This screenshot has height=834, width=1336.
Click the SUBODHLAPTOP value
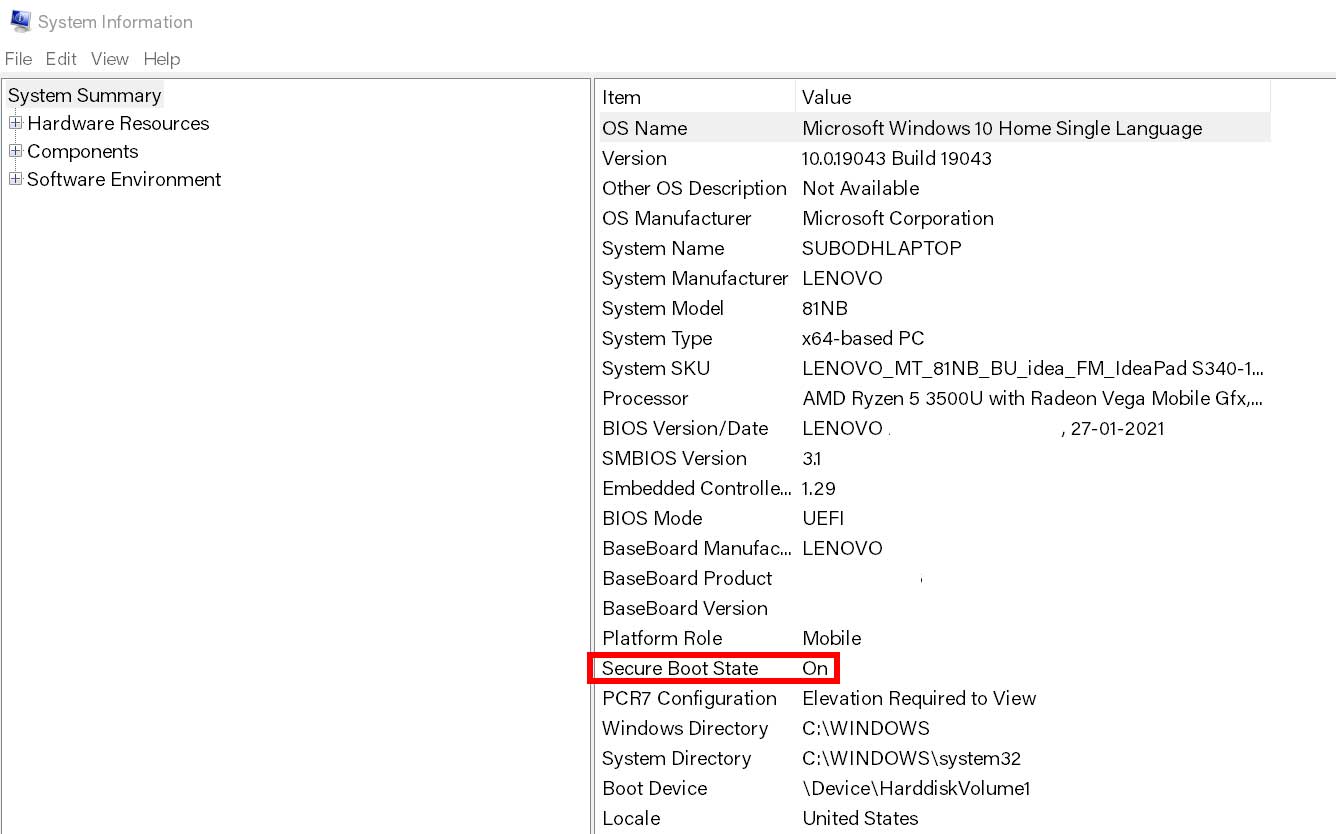882,248
